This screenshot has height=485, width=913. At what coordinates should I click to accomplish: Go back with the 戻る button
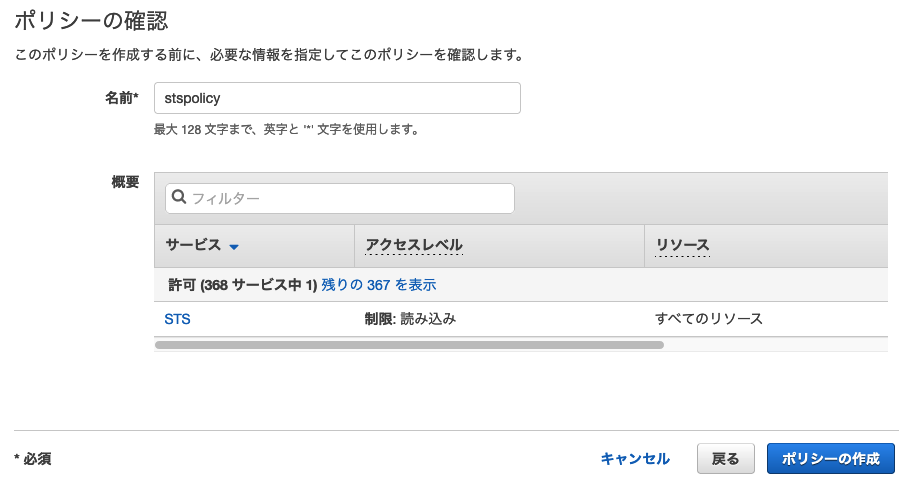coord(725,459)
